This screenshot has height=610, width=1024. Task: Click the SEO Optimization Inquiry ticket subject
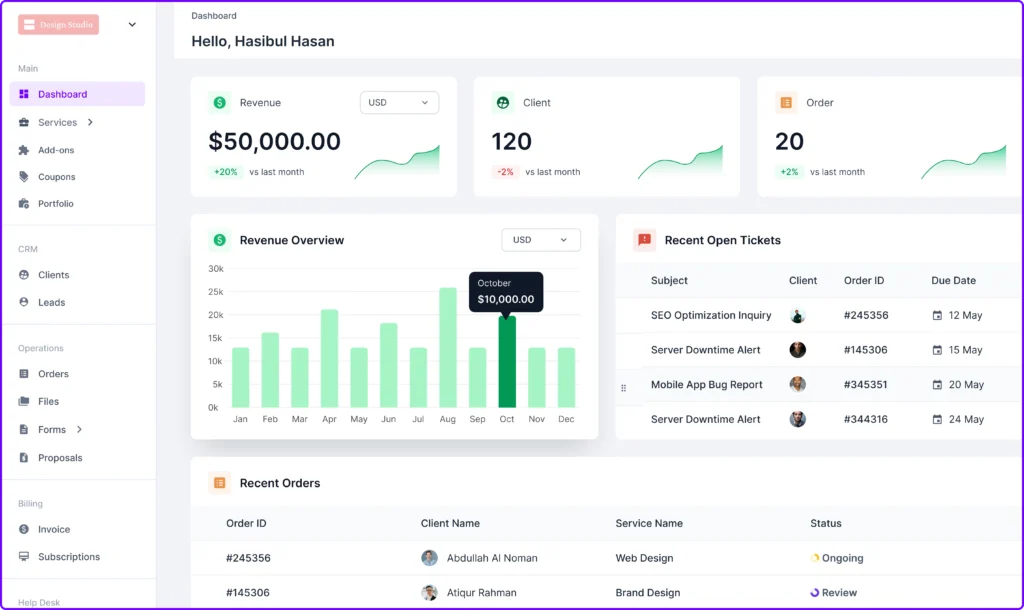pyautogui.click(x=712, y=314)
